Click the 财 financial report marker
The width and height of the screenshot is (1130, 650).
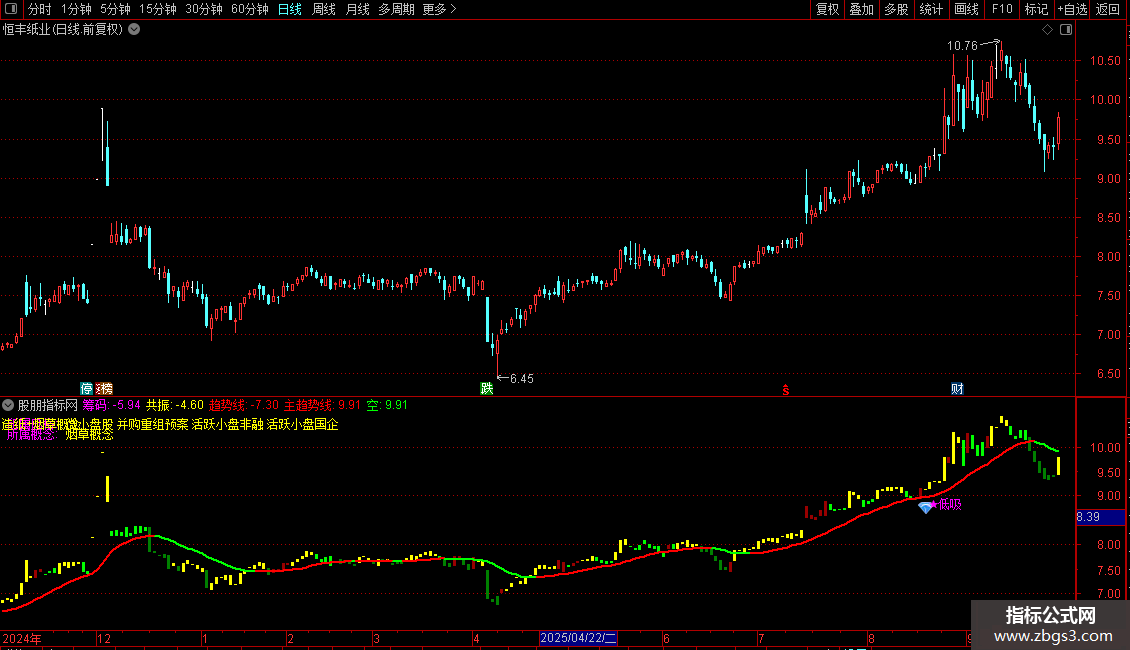click(x=957, y=388)
